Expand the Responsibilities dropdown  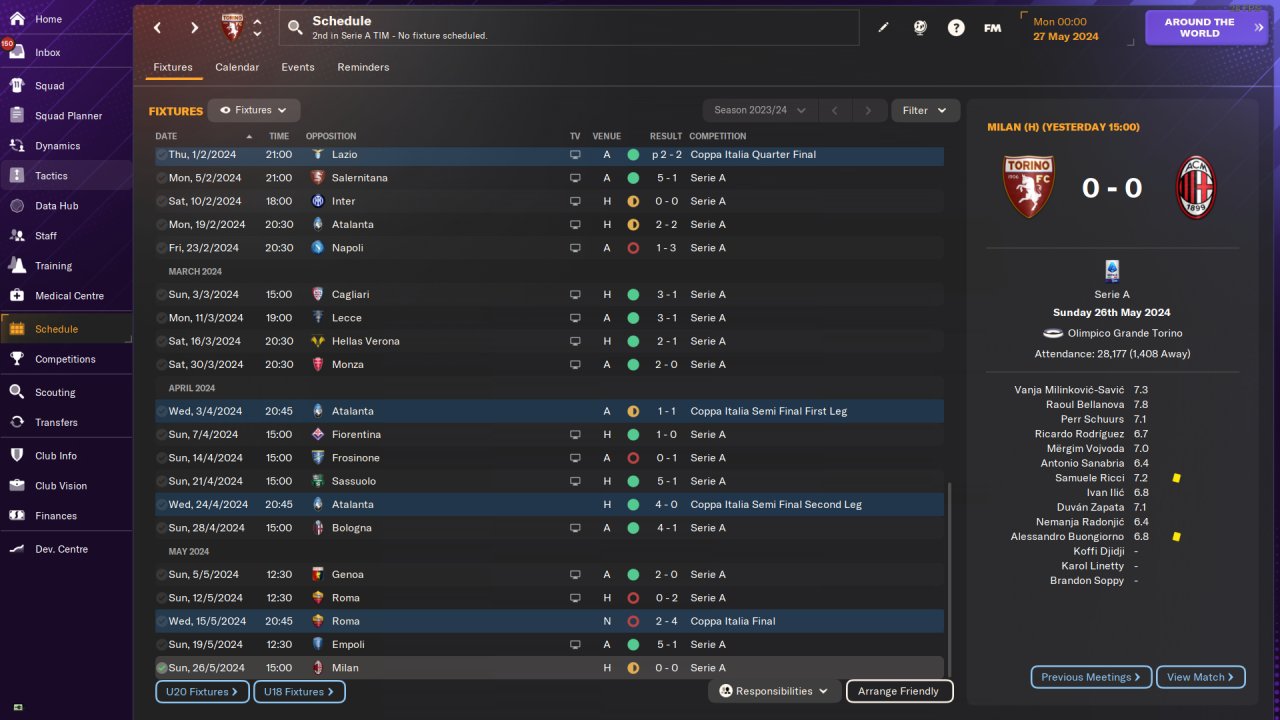(x=774, y=691)
